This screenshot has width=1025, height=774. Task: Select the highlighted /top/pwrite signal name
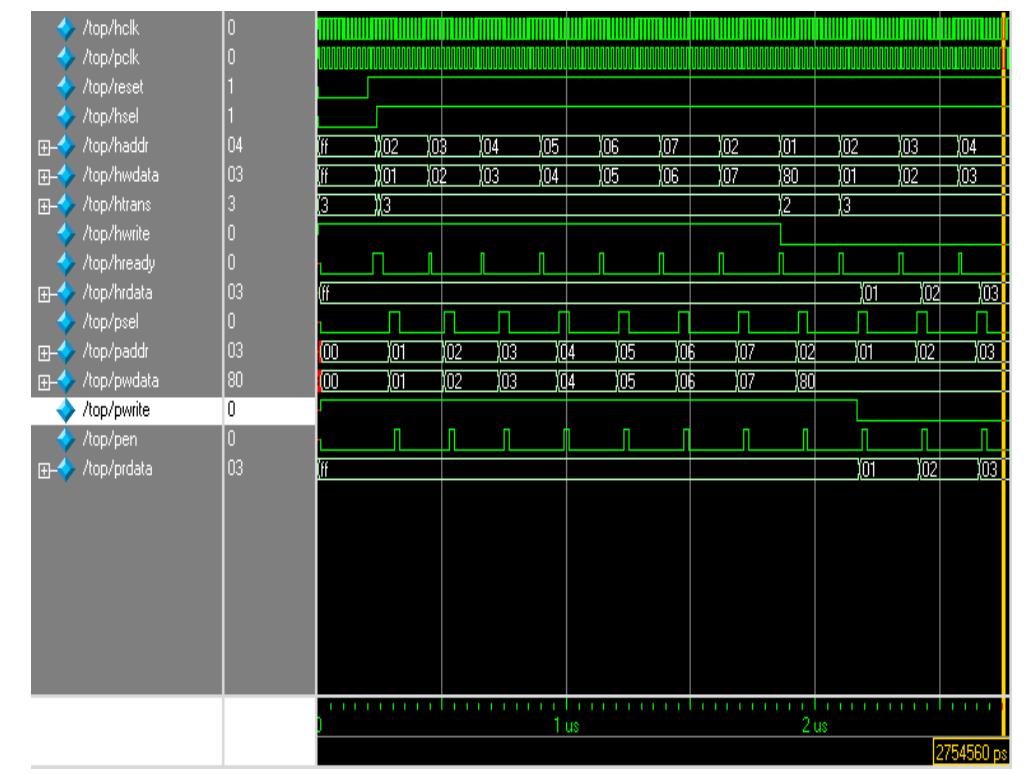tap(116, 411)
